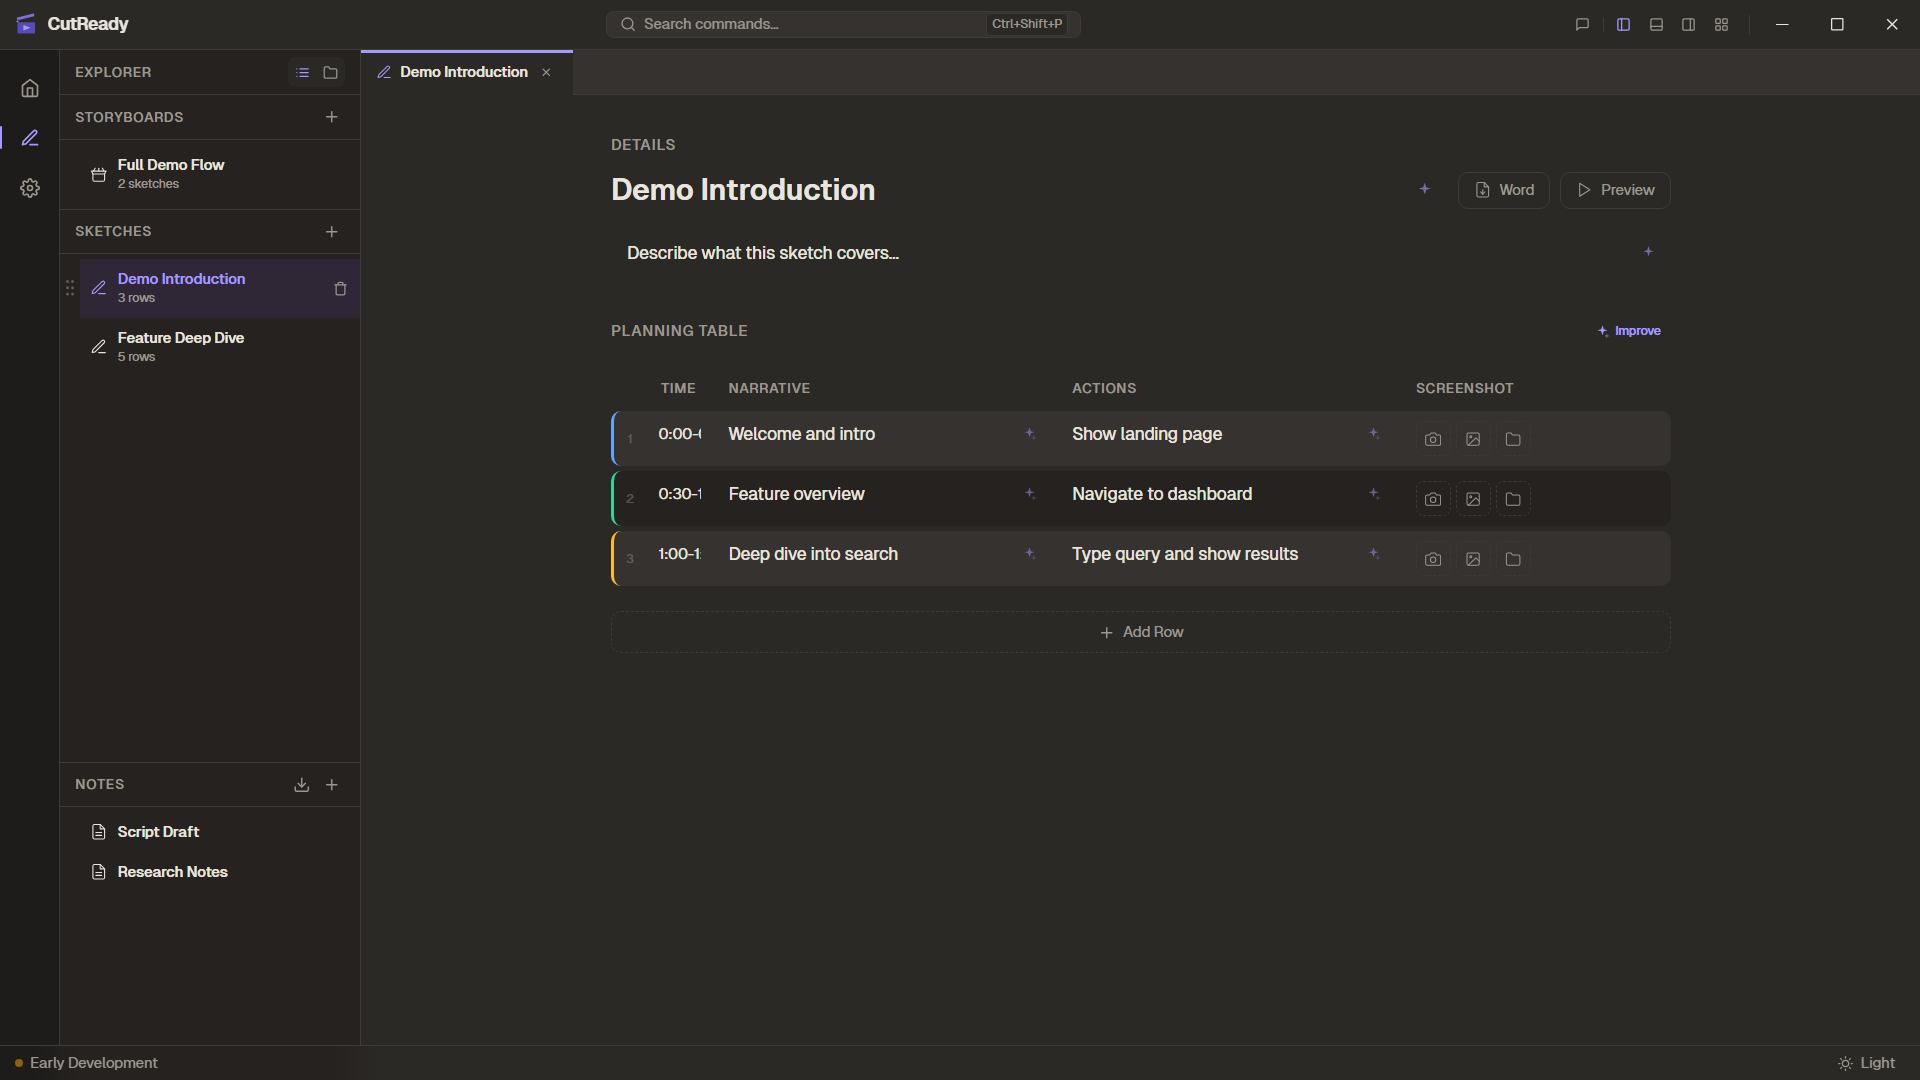Toggle the bottom panel layout
Viewport: 1920px width, 1080px height.
pos(1655,24)
